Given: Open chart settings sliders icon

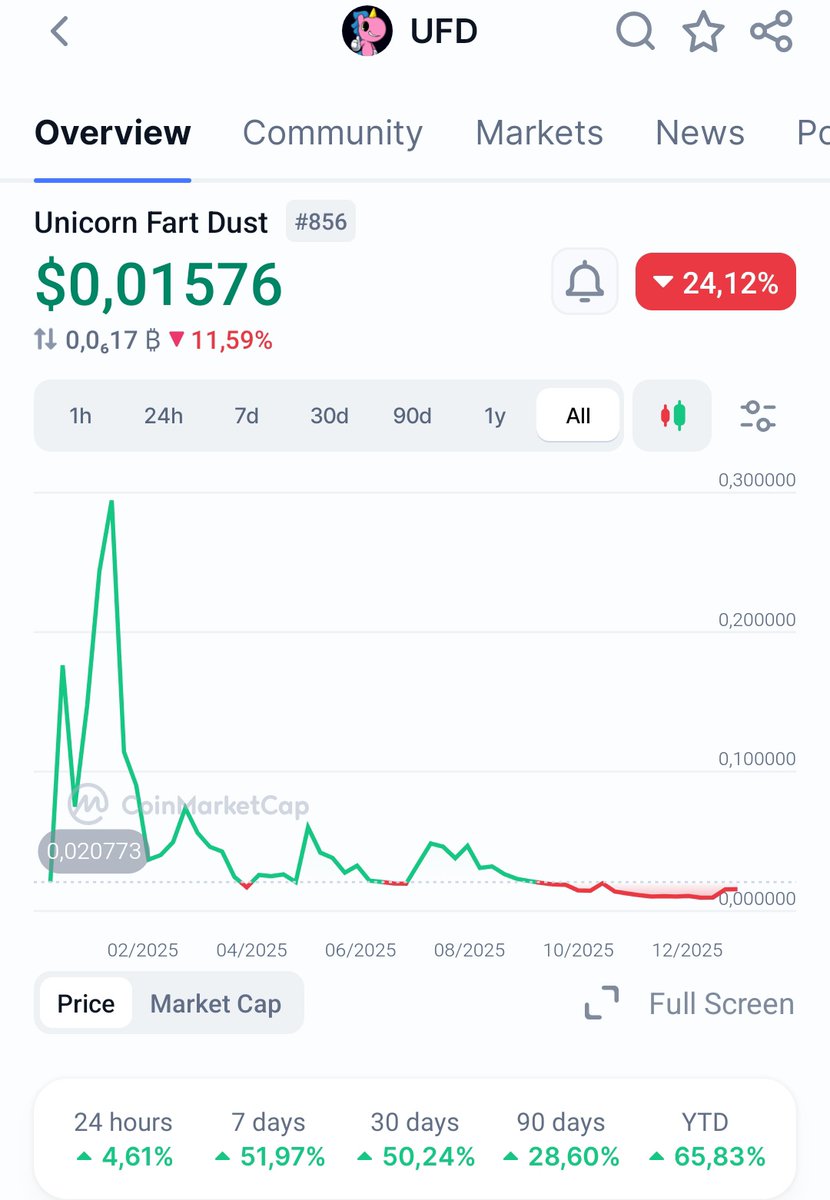Looking at the screenshot, I should 758,415.
